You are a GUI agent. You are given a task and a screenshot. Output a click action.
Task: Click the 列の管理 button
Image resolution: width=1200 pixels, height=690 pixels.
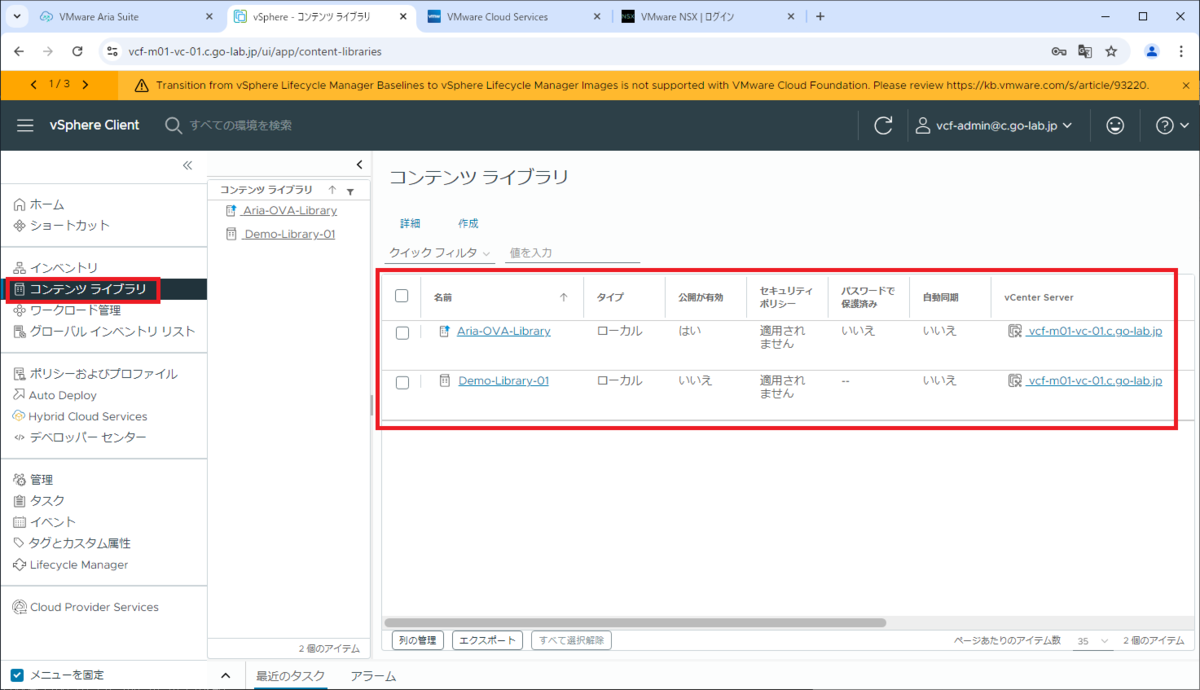(x=417, y=640)
